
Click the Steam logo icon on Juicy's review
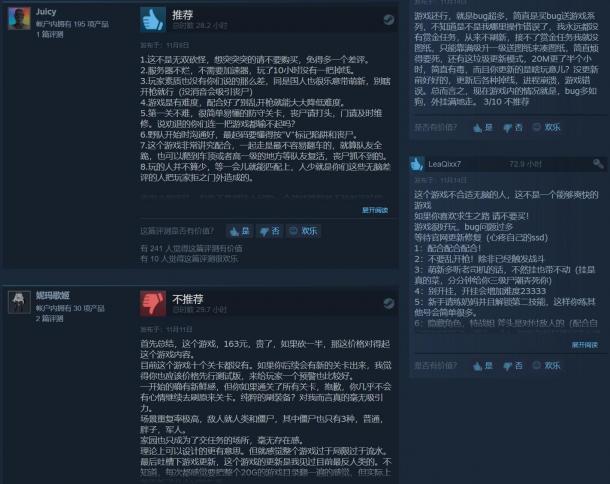(388, 19)
